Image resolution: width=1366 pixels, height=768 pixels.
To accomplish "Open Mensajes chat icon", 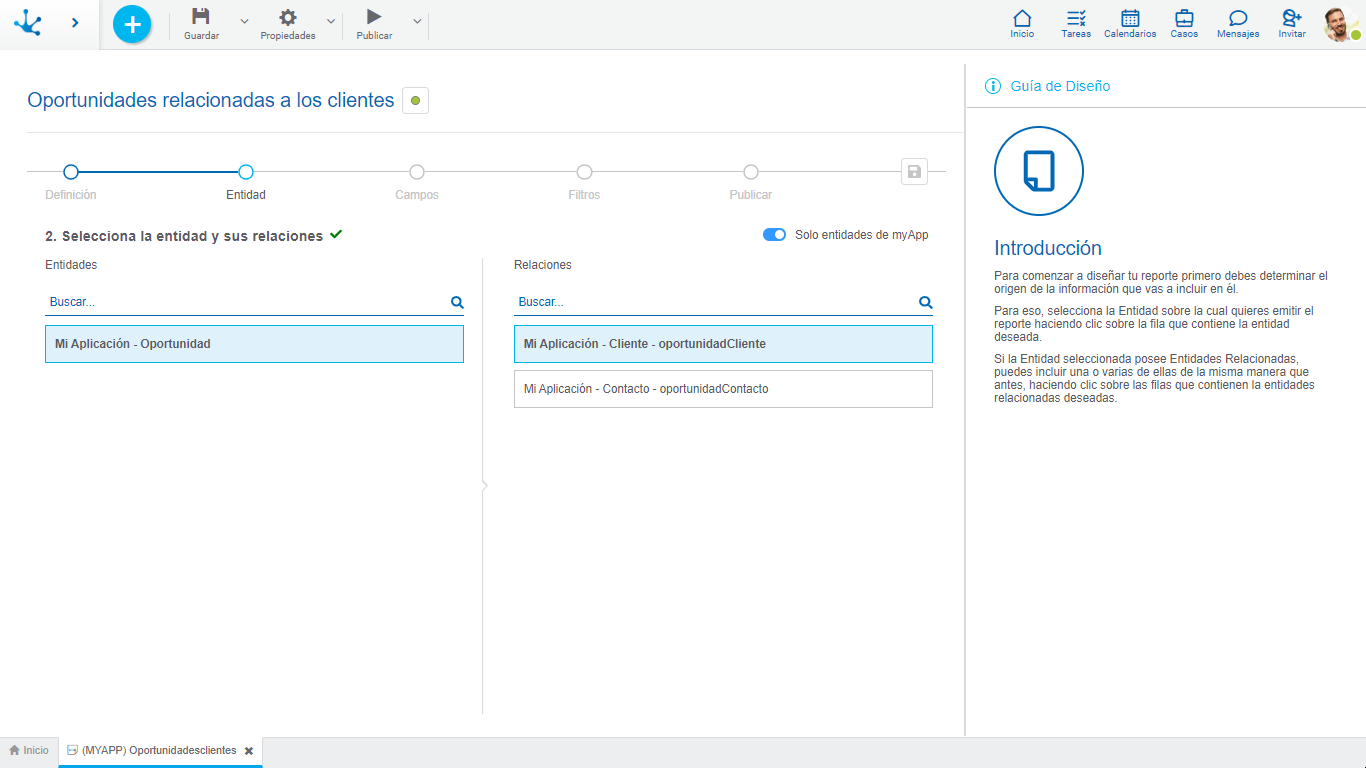I will 1238,18.
